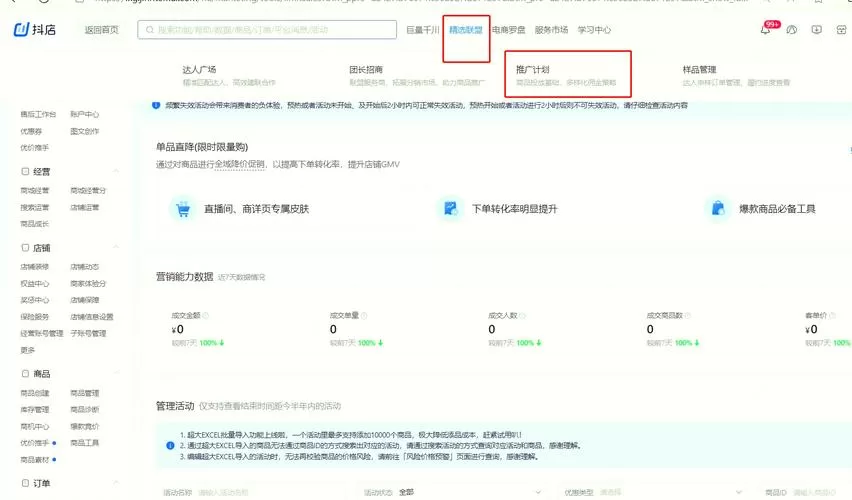852x500 pixels.
Task: Click help icon next to 成交商品数
Action: pos(687,315)
